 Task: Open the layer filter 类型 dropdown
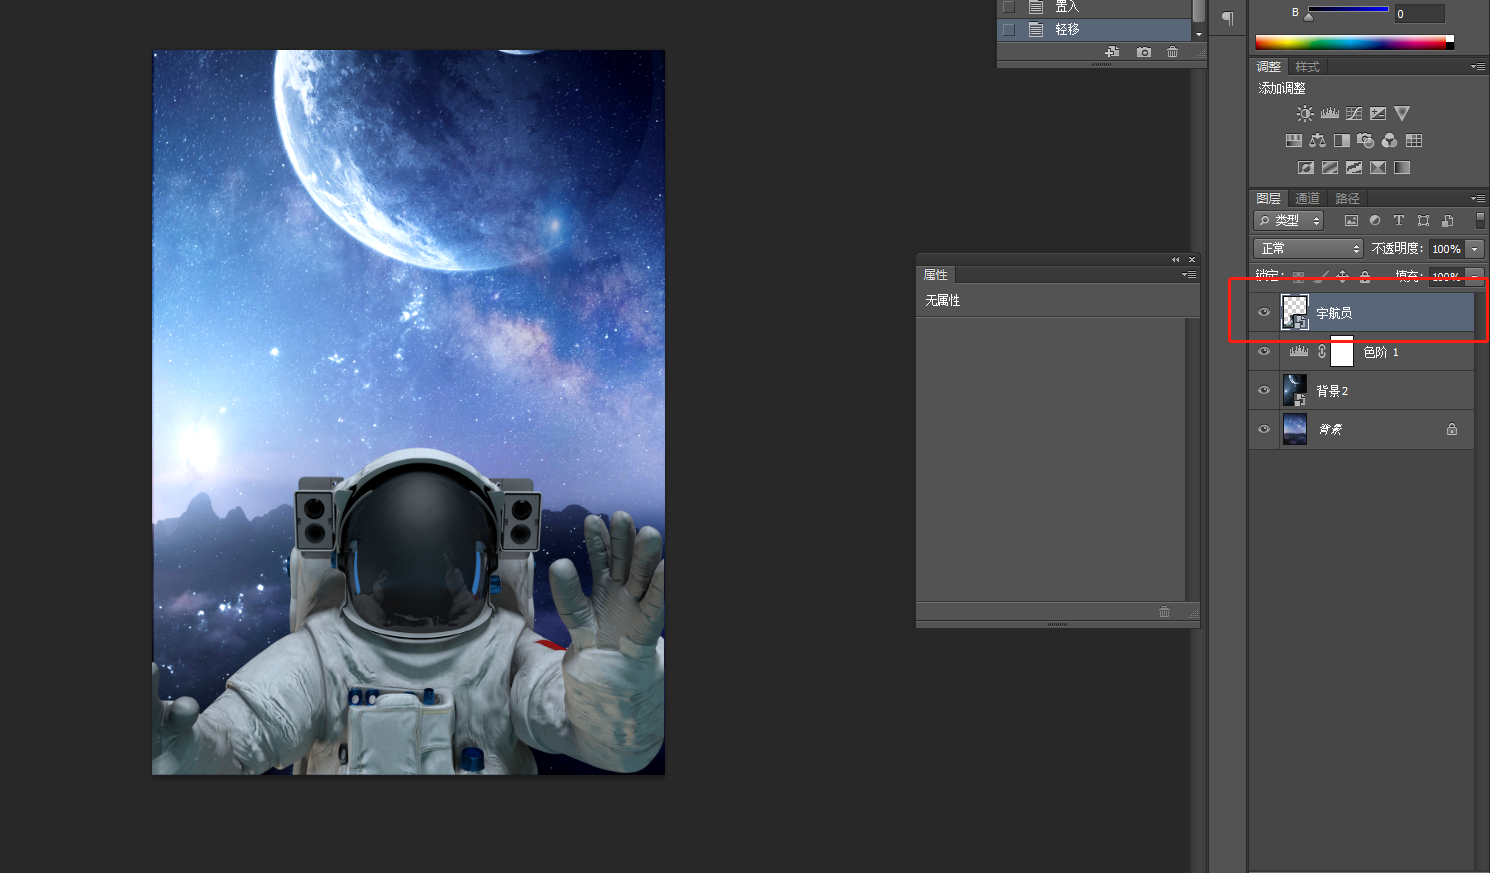(x=1289, y=221)
